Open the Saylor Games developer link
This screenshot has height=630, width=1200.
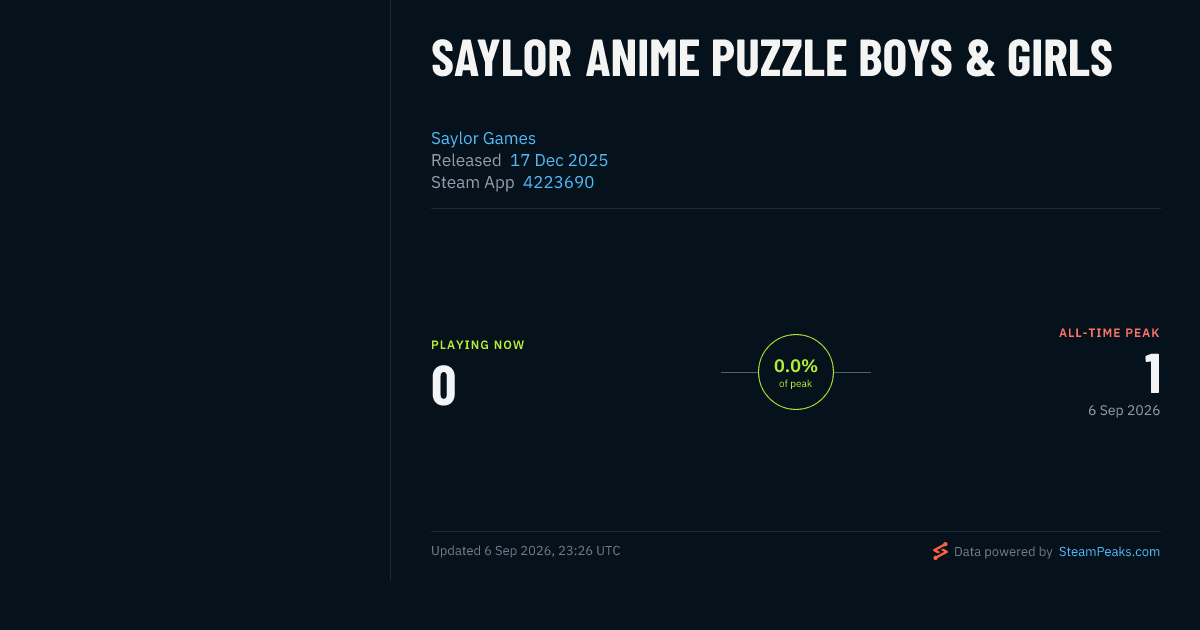pyautogui.click(x=483, y=138)
